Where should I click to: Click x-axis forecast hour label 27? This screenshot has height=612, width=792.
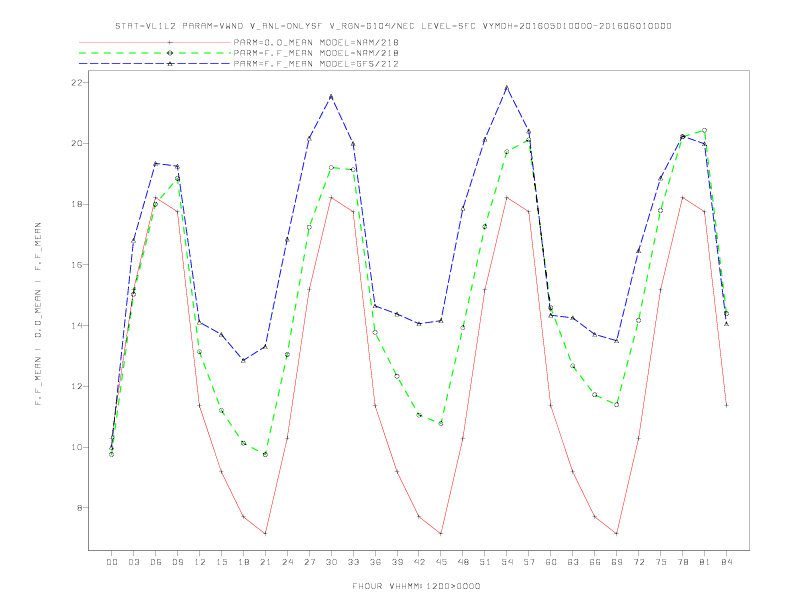[x=309, y=562]
